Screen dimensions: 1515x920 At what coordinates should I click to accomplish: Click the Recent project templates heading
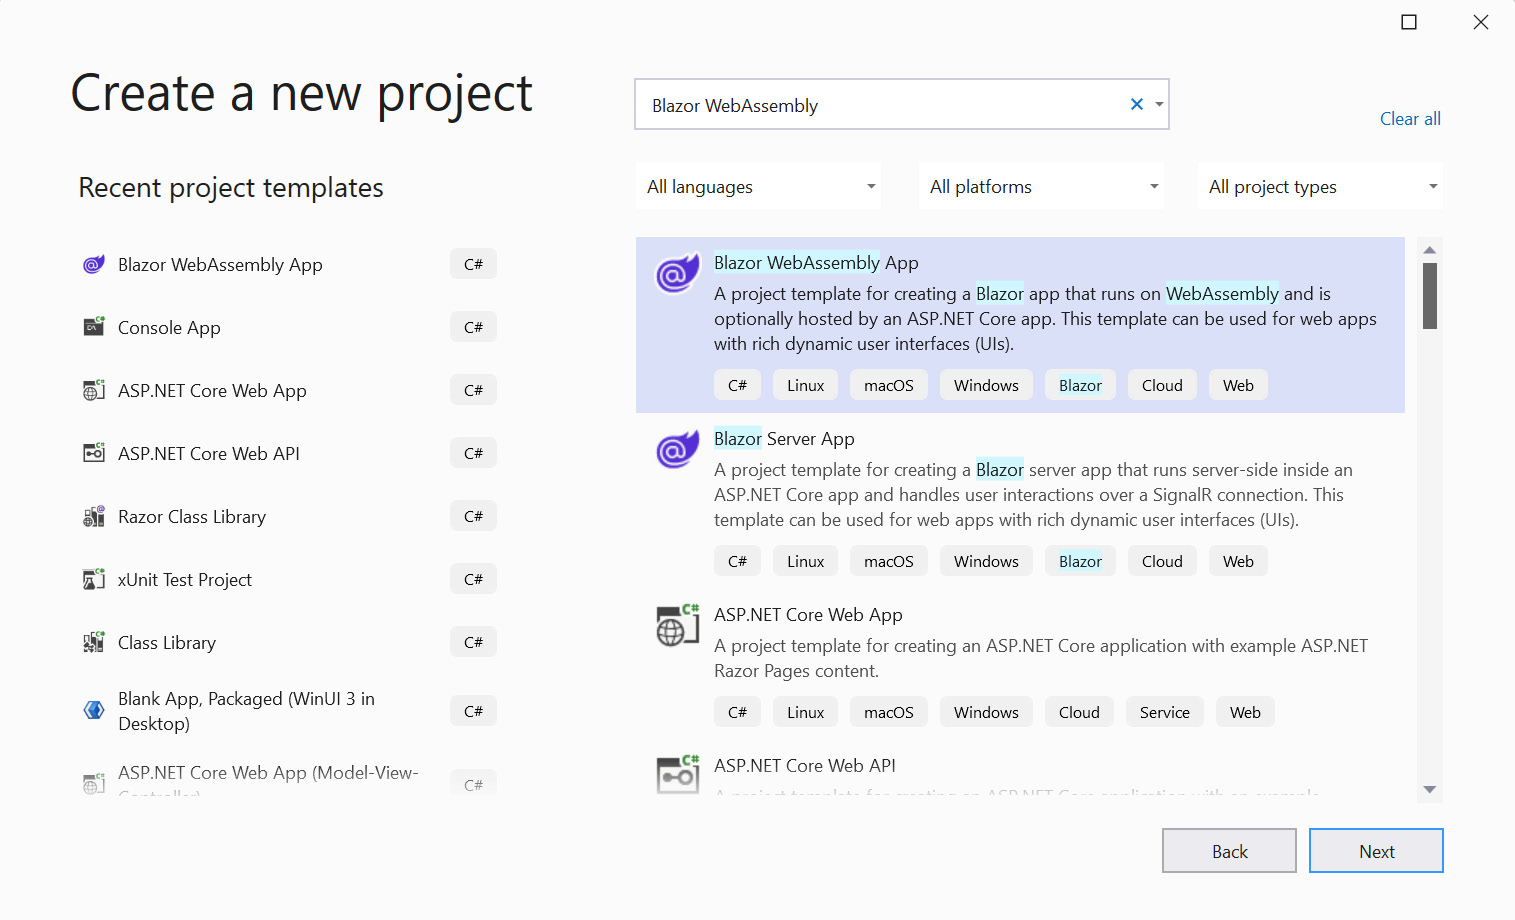(231, 188)
